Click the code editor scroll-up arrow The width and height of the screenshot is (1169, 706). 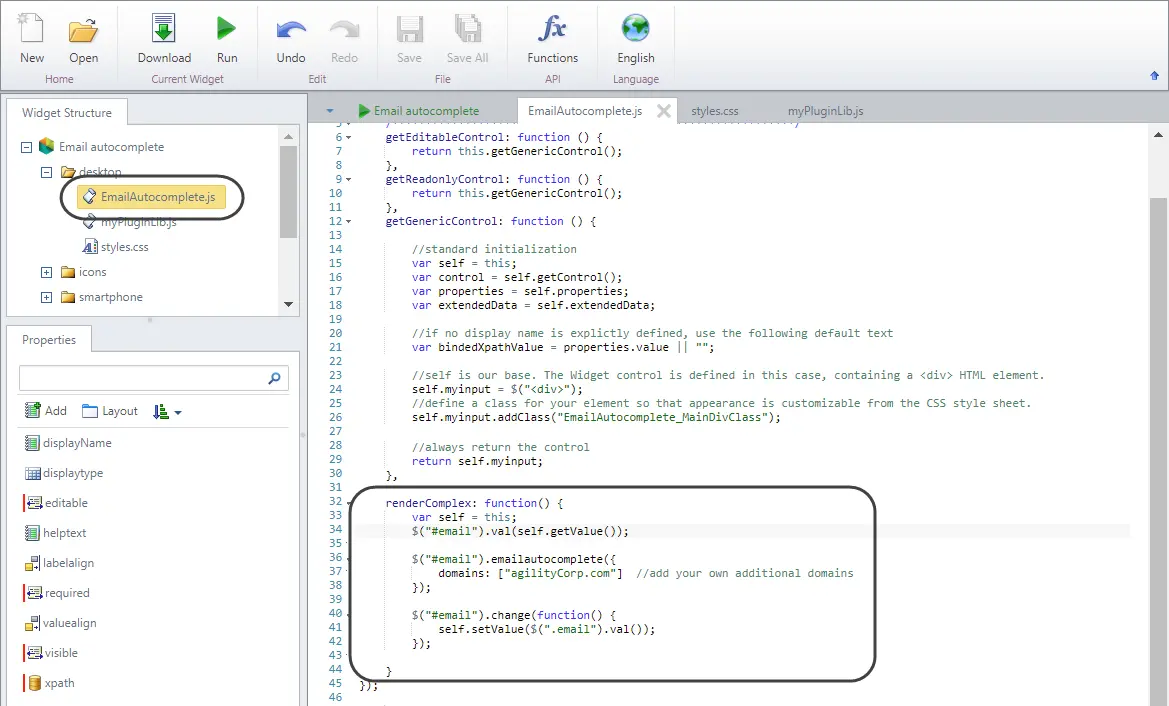tap(1158, 135)
